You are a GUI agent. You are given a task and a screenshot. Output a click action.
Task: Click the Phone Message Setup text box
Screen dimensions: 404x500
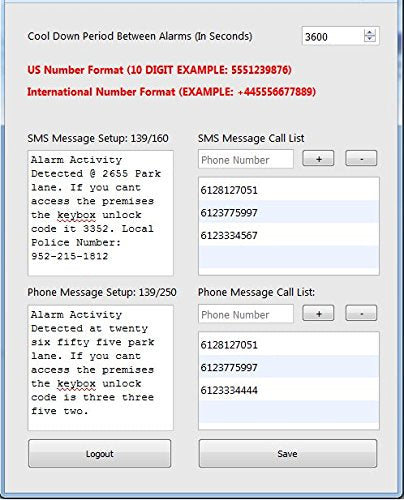[101, 368]
